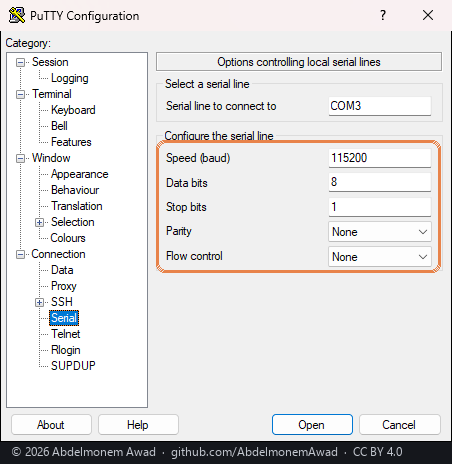Click the 'Speed (baud)' label

click(x=198, y=158)
